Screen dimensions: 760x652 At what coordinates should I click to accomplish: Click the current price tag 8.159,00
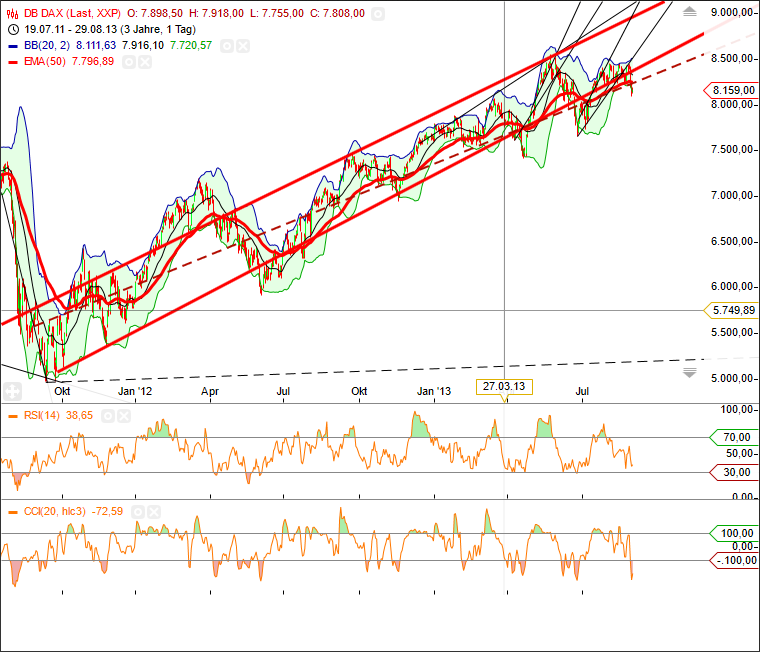point(732,90)
